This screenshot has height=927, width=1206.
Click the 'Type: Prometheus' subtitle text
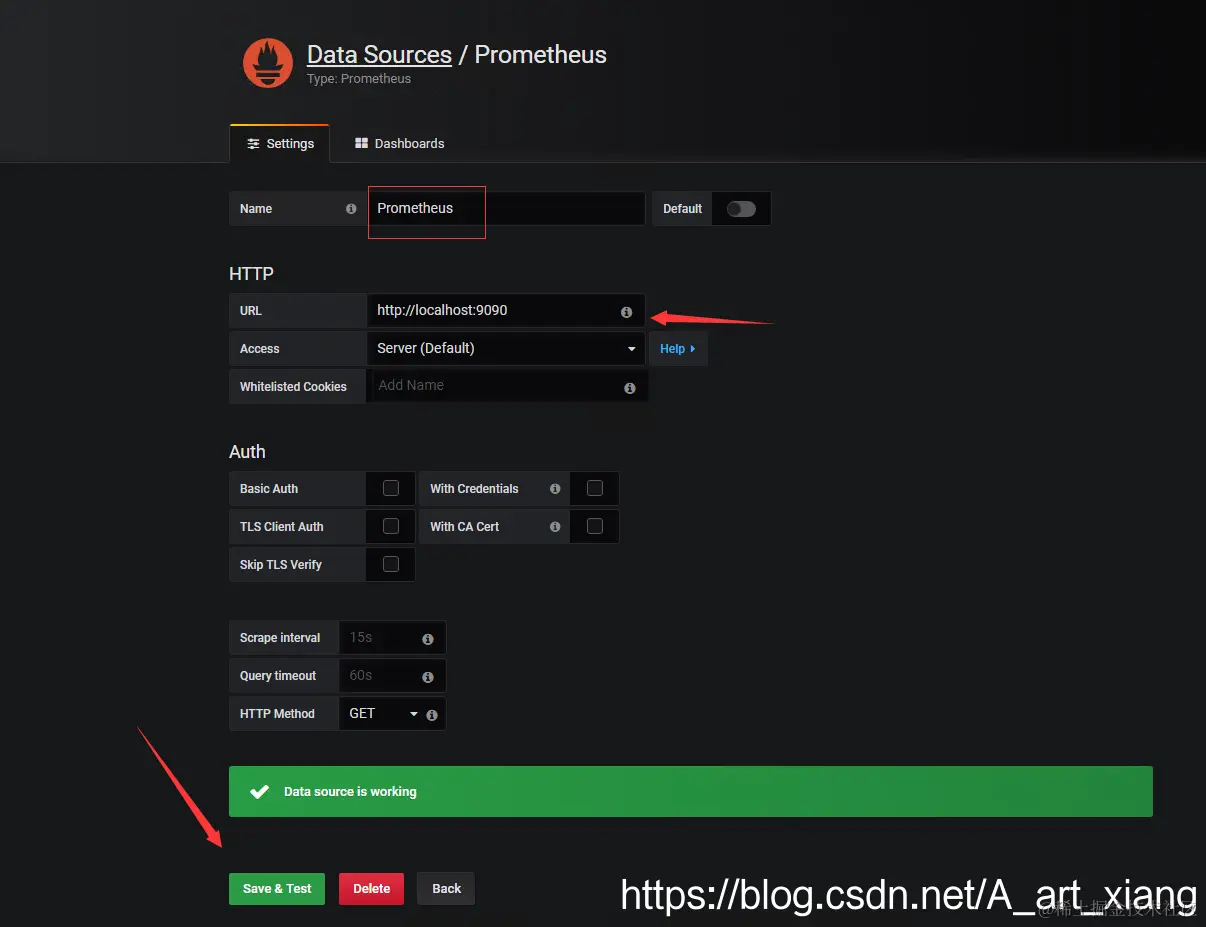(359, 79)
